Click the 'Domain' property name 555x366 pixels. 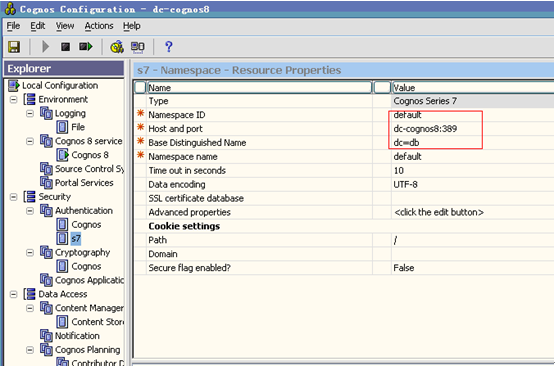click(163, 254)
